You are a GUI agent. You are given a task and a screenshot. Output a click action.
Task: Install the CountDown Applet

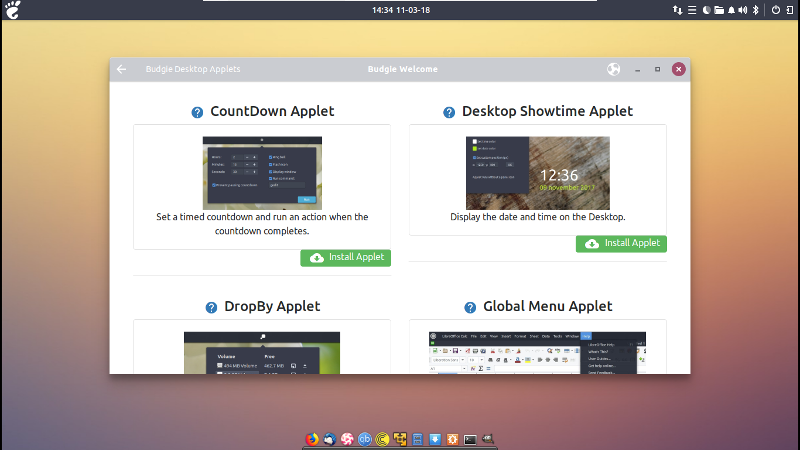coord(345,258)
